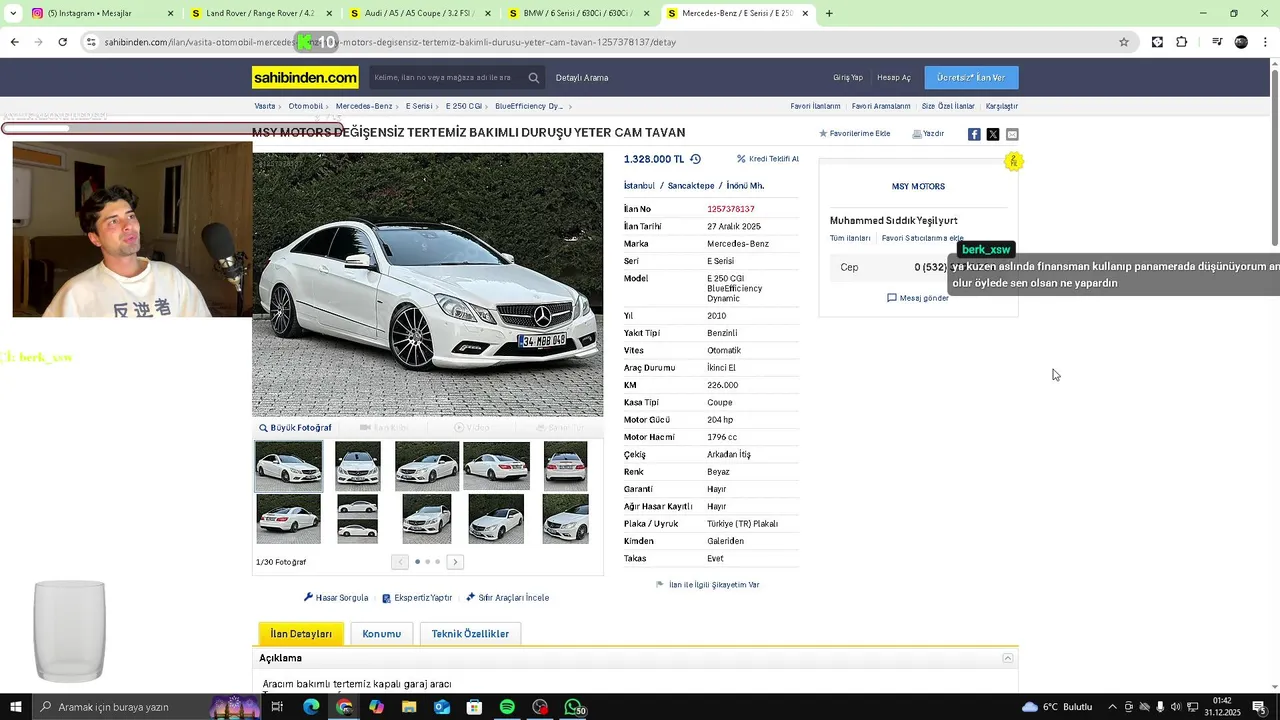Focus the site search input field
1280x720 pixels.
(x=444, y=78)
